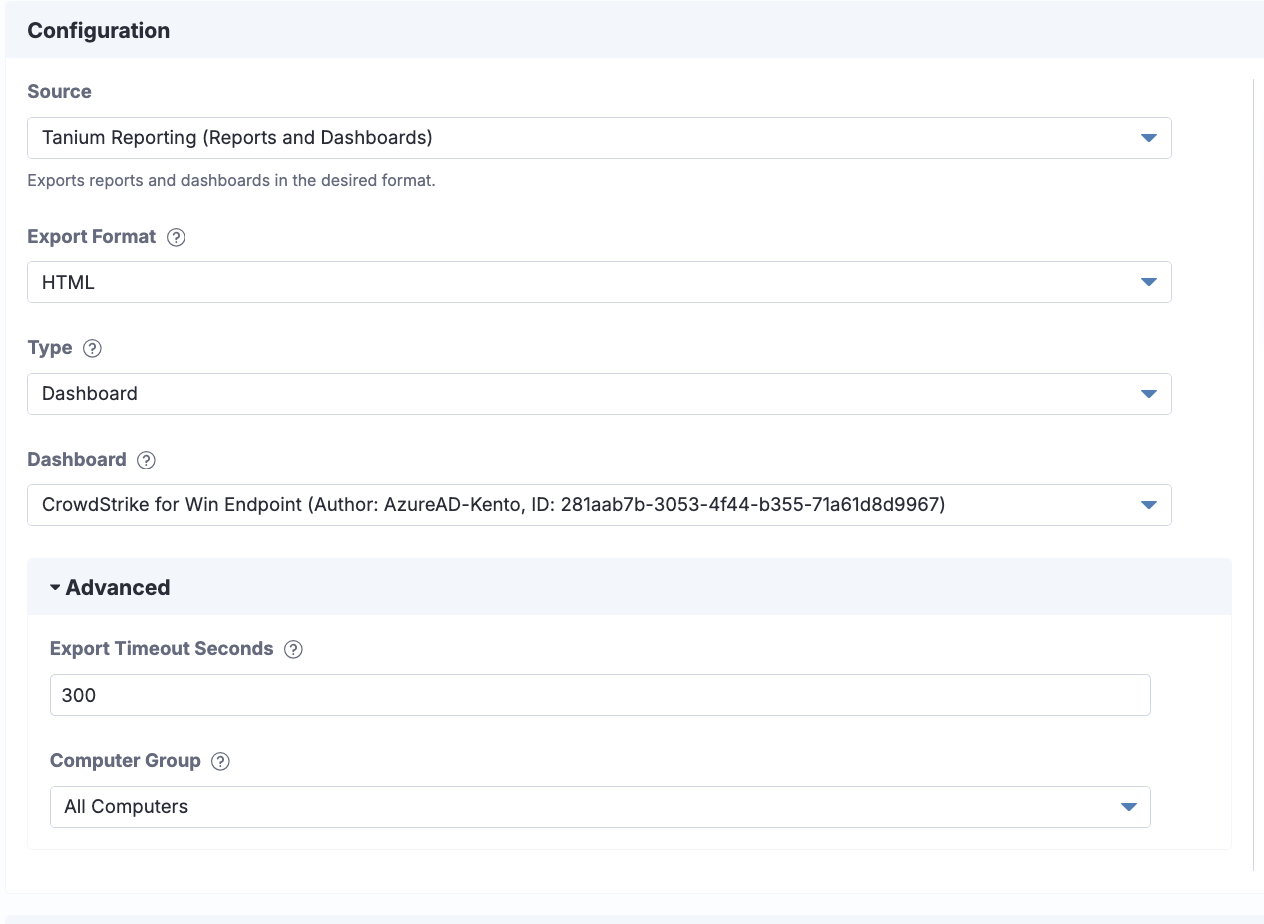The width and height of the screenshot is (1264, 924).
Task: Show help for Computer Group
Action: (221, 761)
